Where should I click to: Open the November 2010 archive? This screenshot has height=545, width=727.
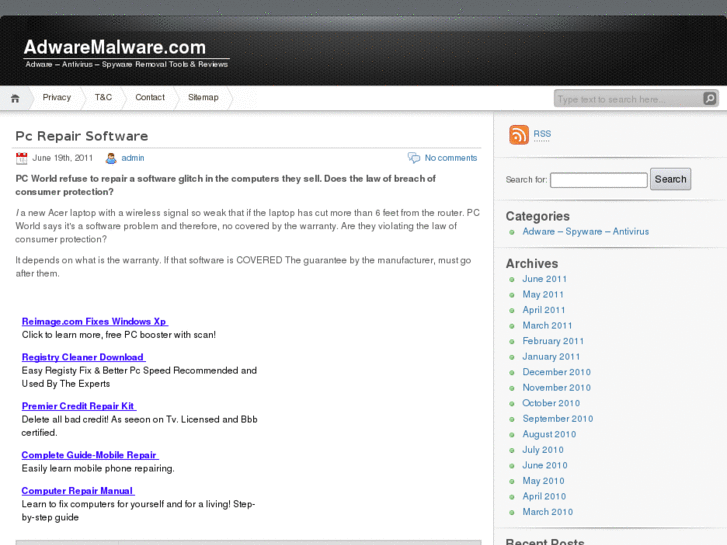[x=557, y=388]
